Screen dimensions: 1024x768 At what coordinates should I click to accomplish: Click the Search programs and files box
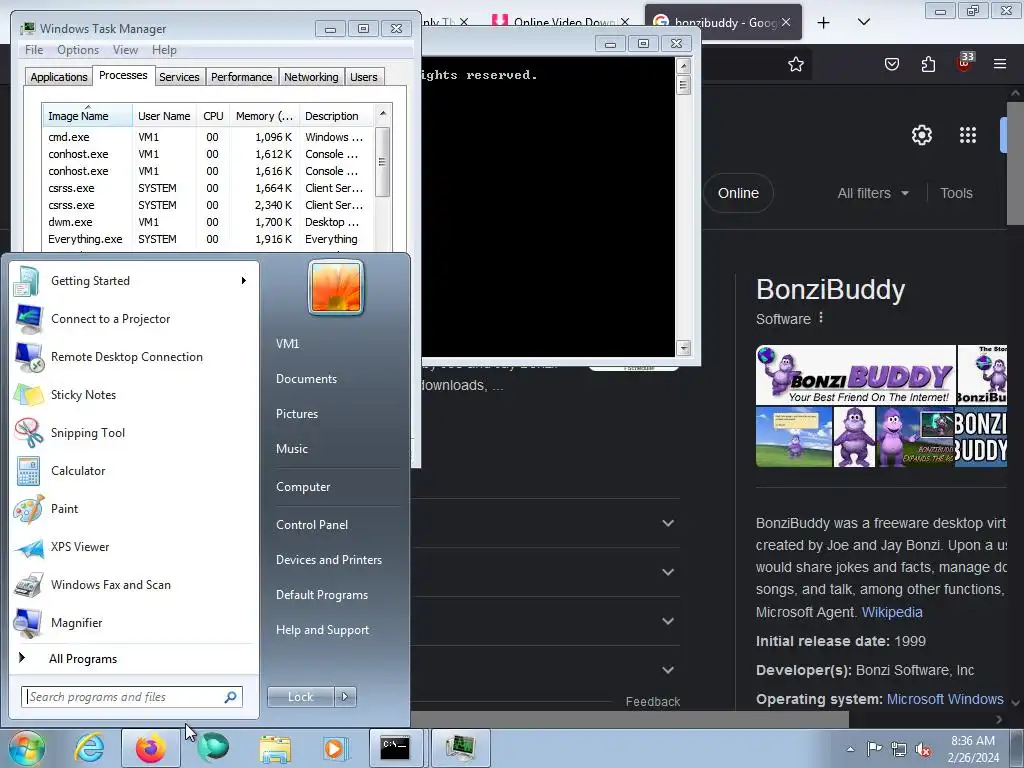(x=132, y=697)
